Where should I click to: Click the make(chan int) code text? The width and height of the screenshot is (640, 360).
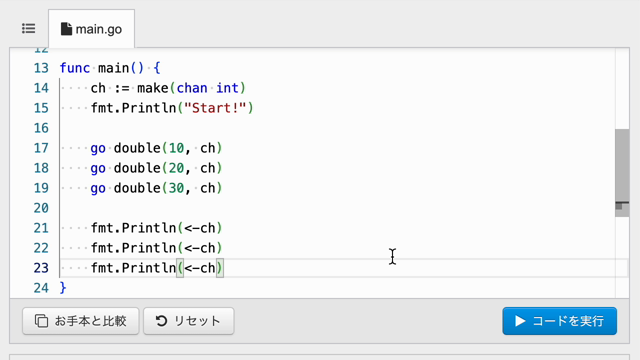coord(191,88)
